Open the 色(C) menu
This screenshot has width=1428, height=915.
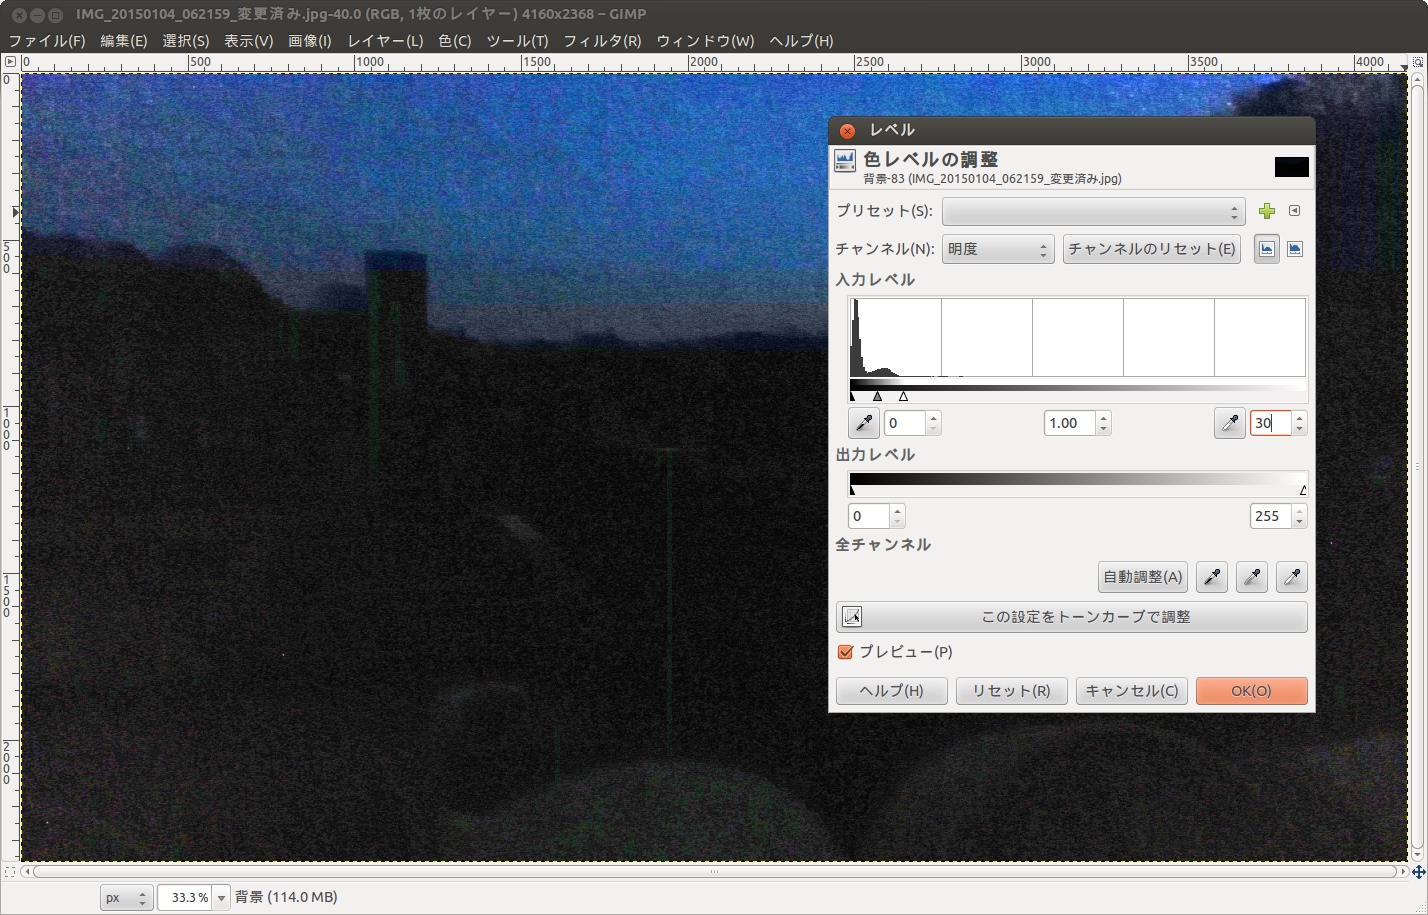point(454,41)
